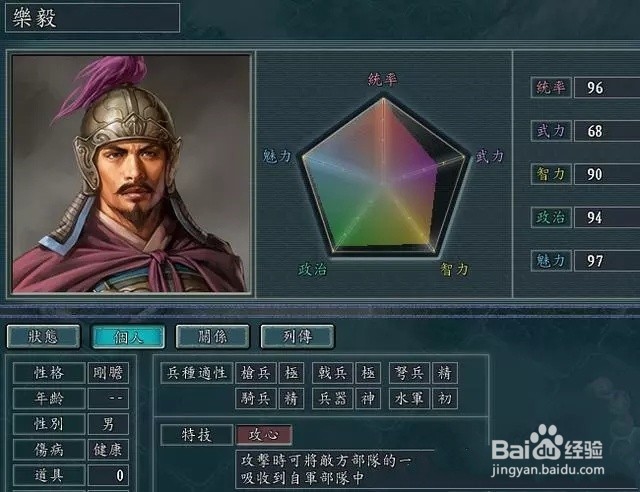Select the 戟兵 troop aptitude cell
Image resolution: width=640 pixels, height=492 pixels.
tap(333, 373)
